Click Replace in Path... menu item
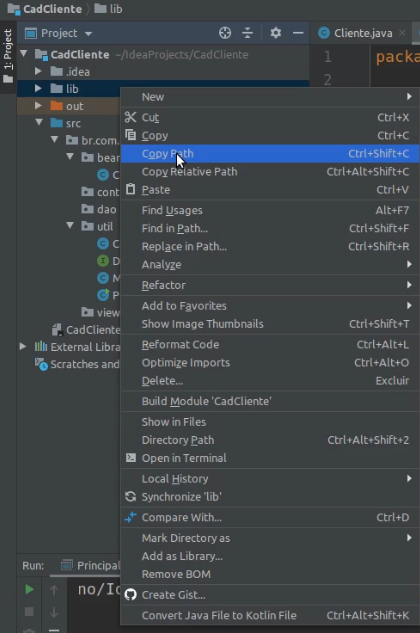Screen dimensions: 420x633 coord(270,247)
